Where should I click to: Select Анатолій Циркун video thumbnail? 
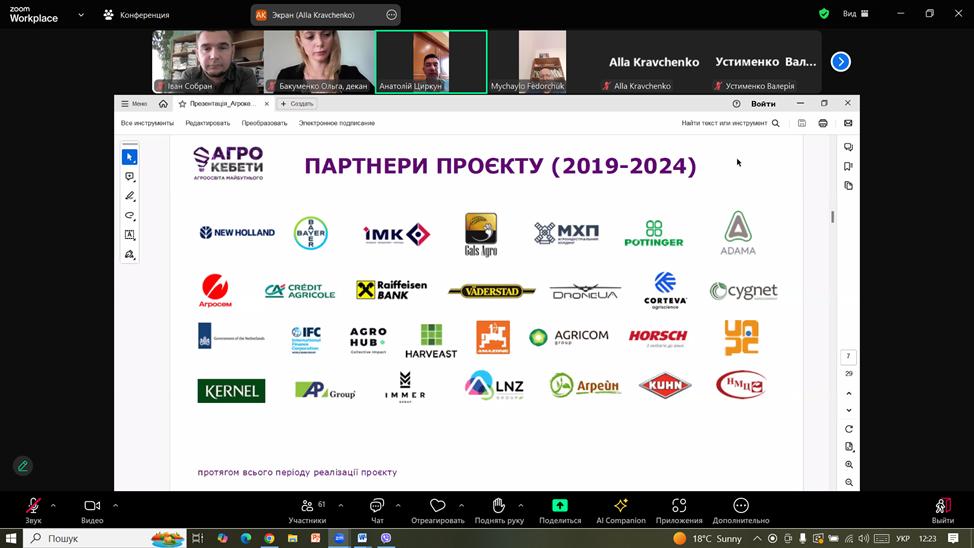point(431,62)
